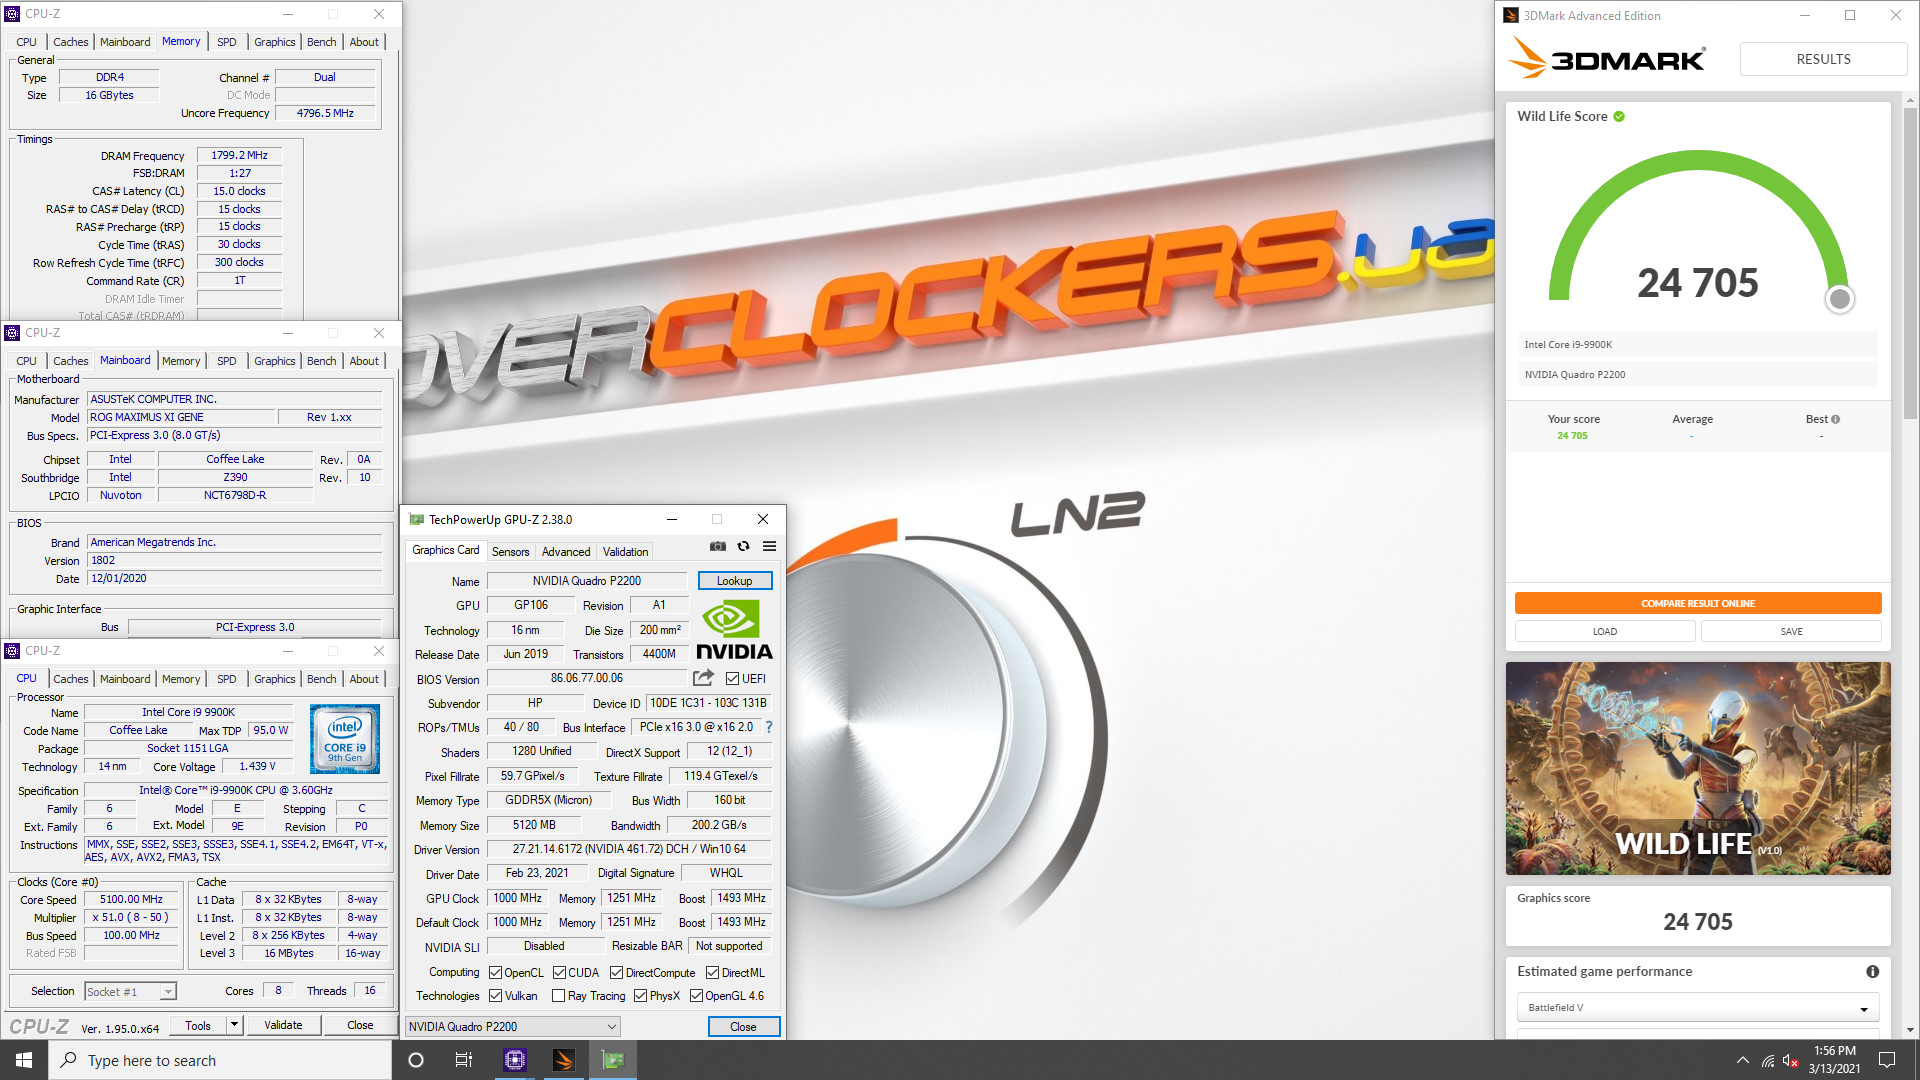This screenshot has height=1080, width=1920.
Task: Click the top CPU-Z window title bar icon
Action: tap(12, 14)
